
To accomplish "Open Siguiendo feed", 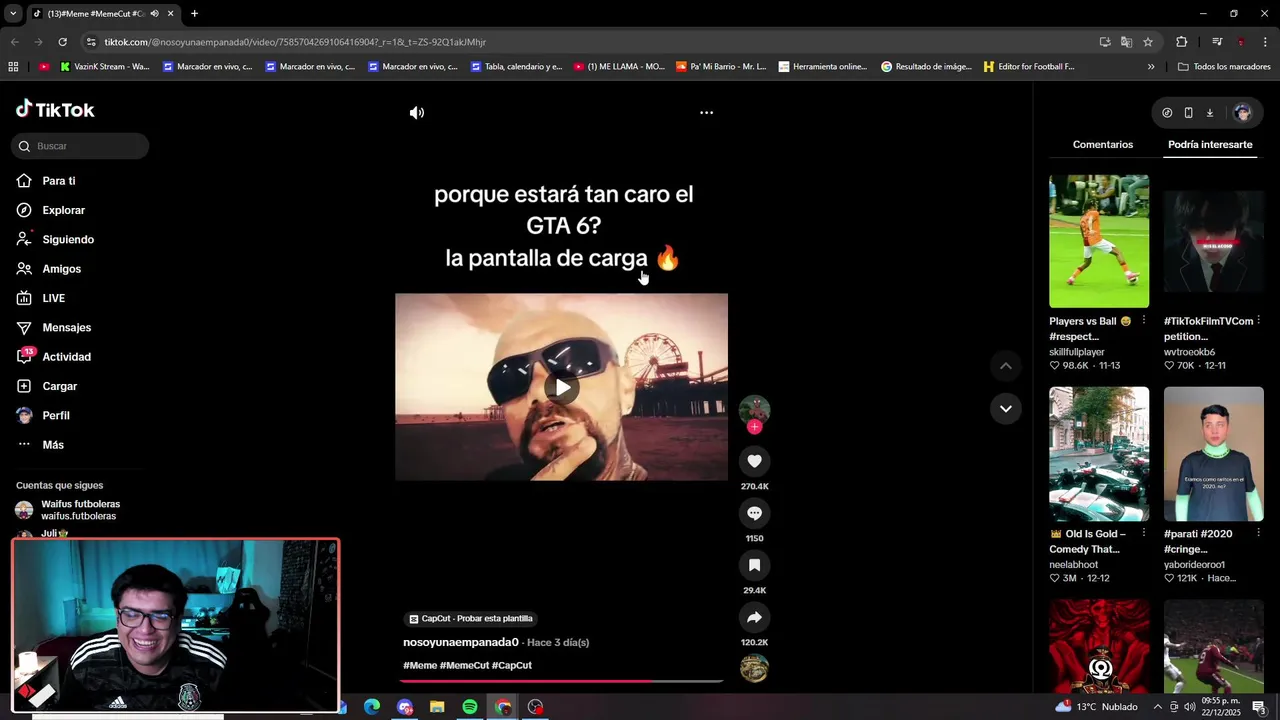I will pos(68,240).
